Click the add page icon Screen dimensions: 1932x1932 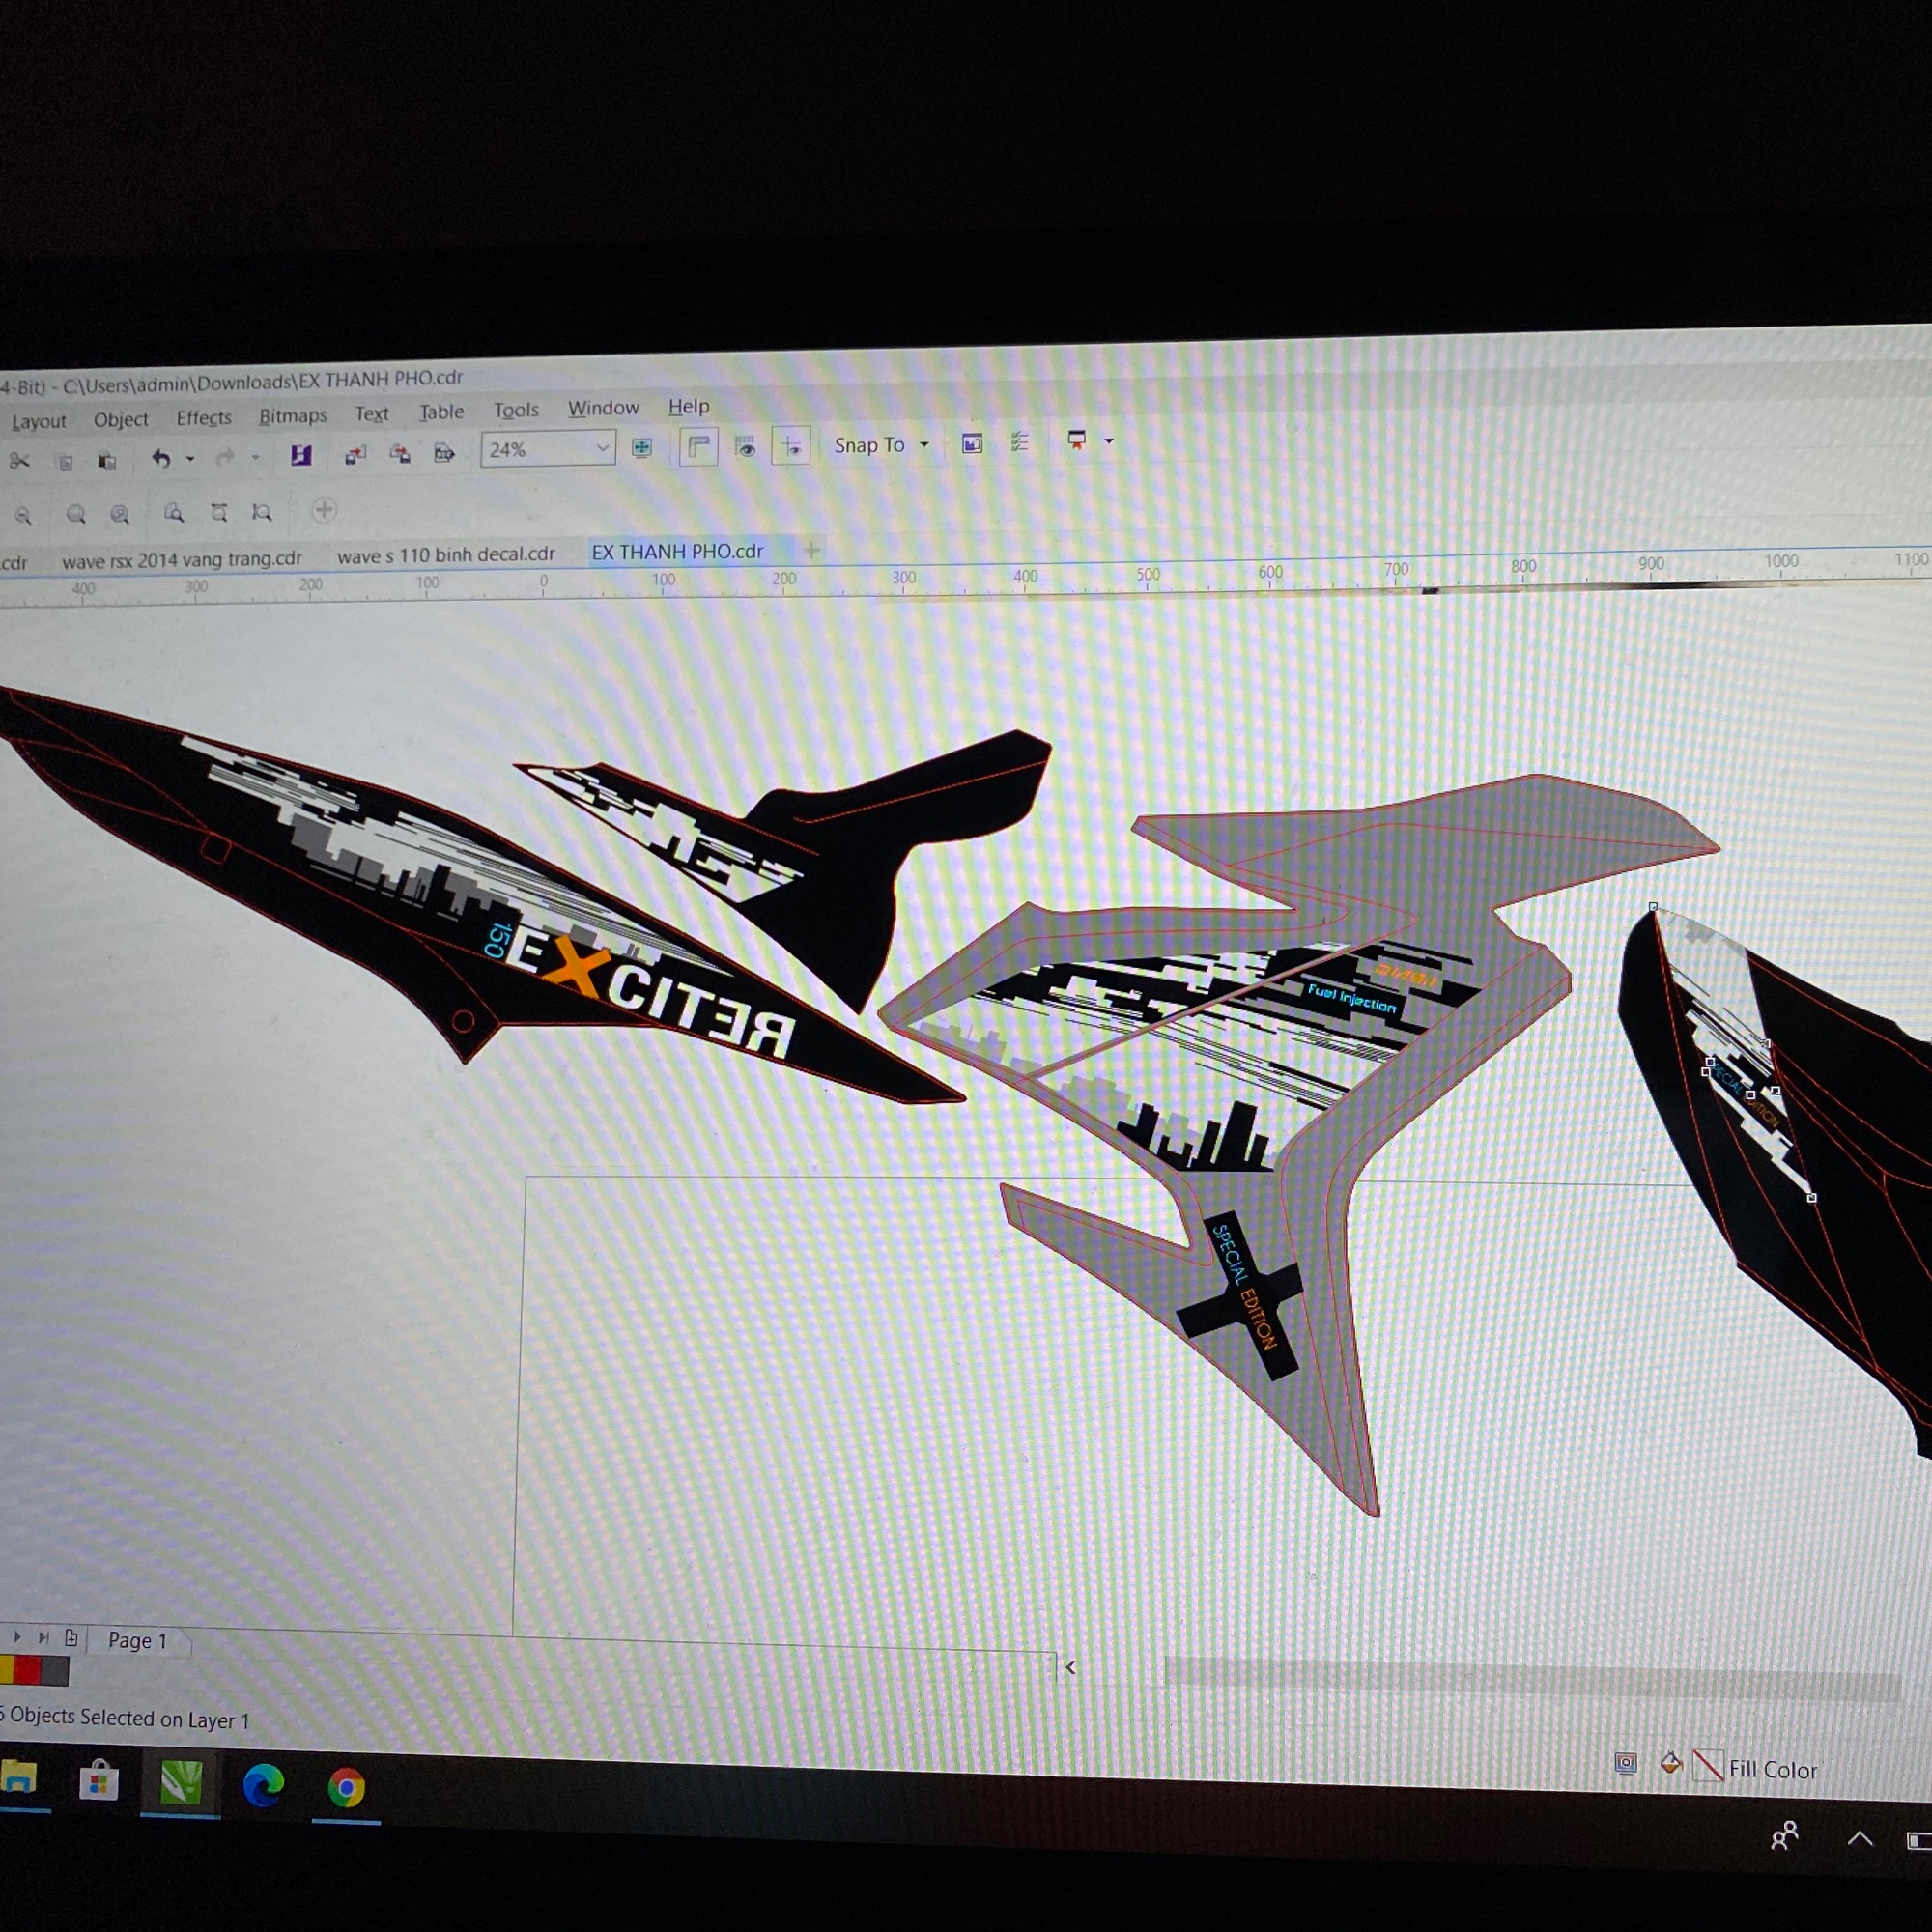71,1638
